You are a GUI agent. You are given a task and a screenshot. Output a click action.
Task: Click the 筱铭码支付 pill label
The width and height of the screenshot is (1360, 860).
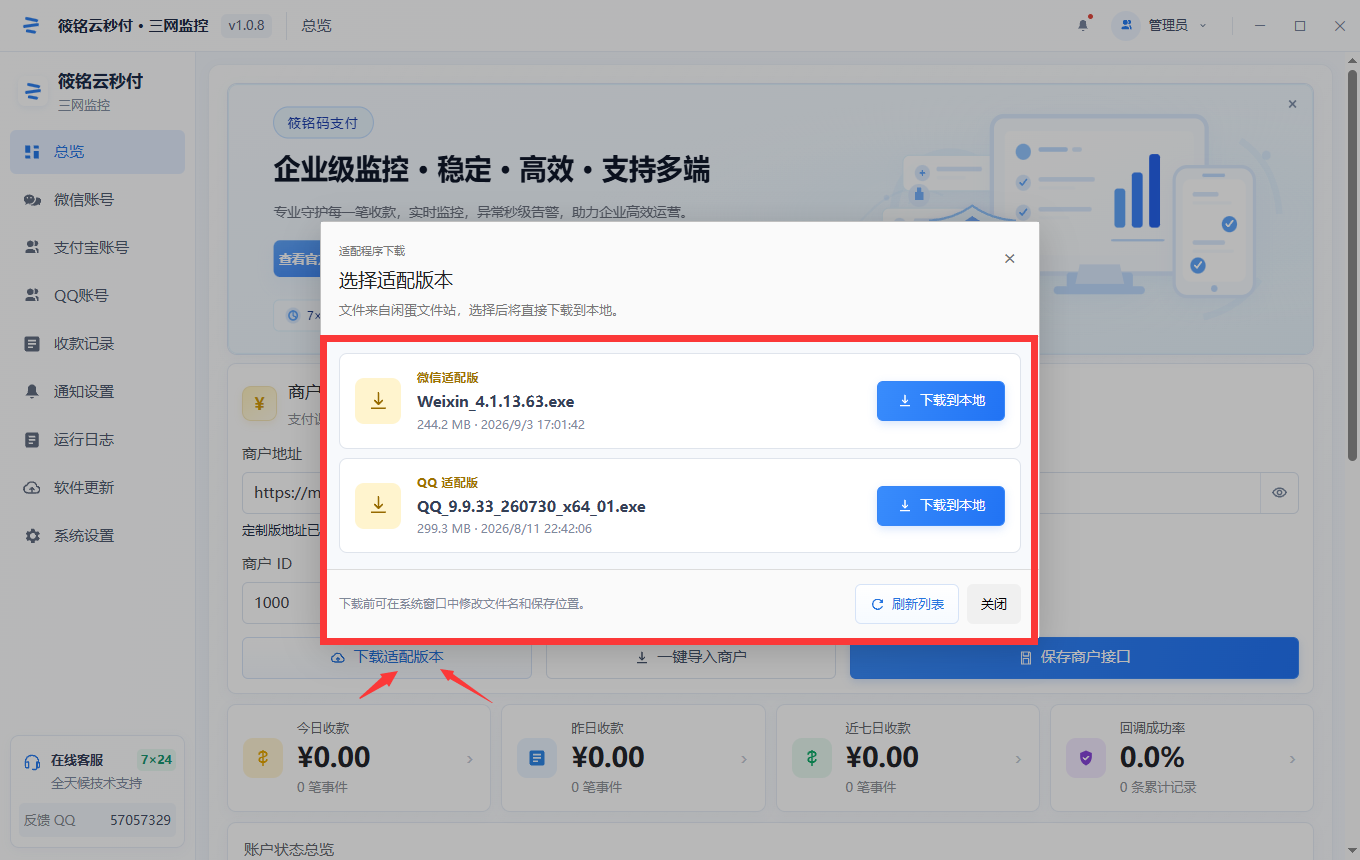tap(323, 123)
